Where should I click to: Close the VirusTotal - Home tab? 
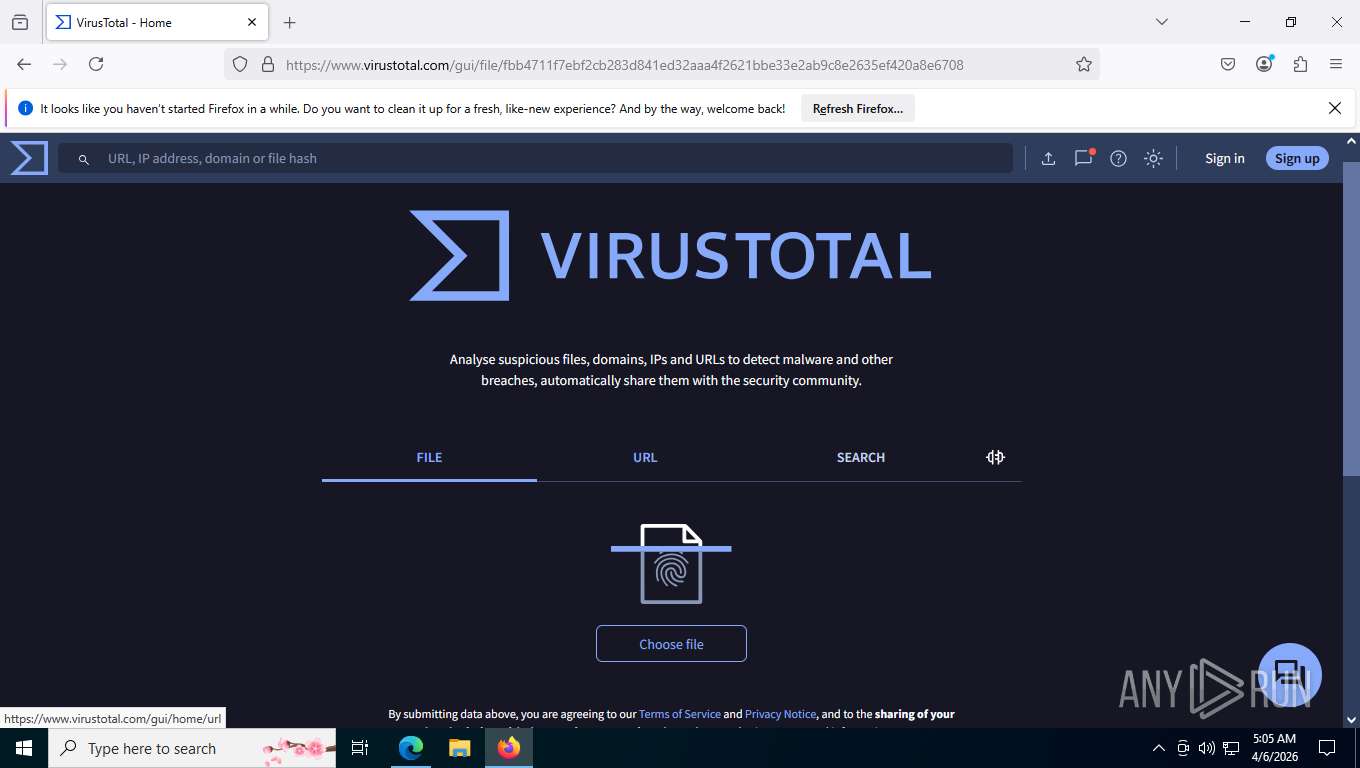[x=252, y=22]
